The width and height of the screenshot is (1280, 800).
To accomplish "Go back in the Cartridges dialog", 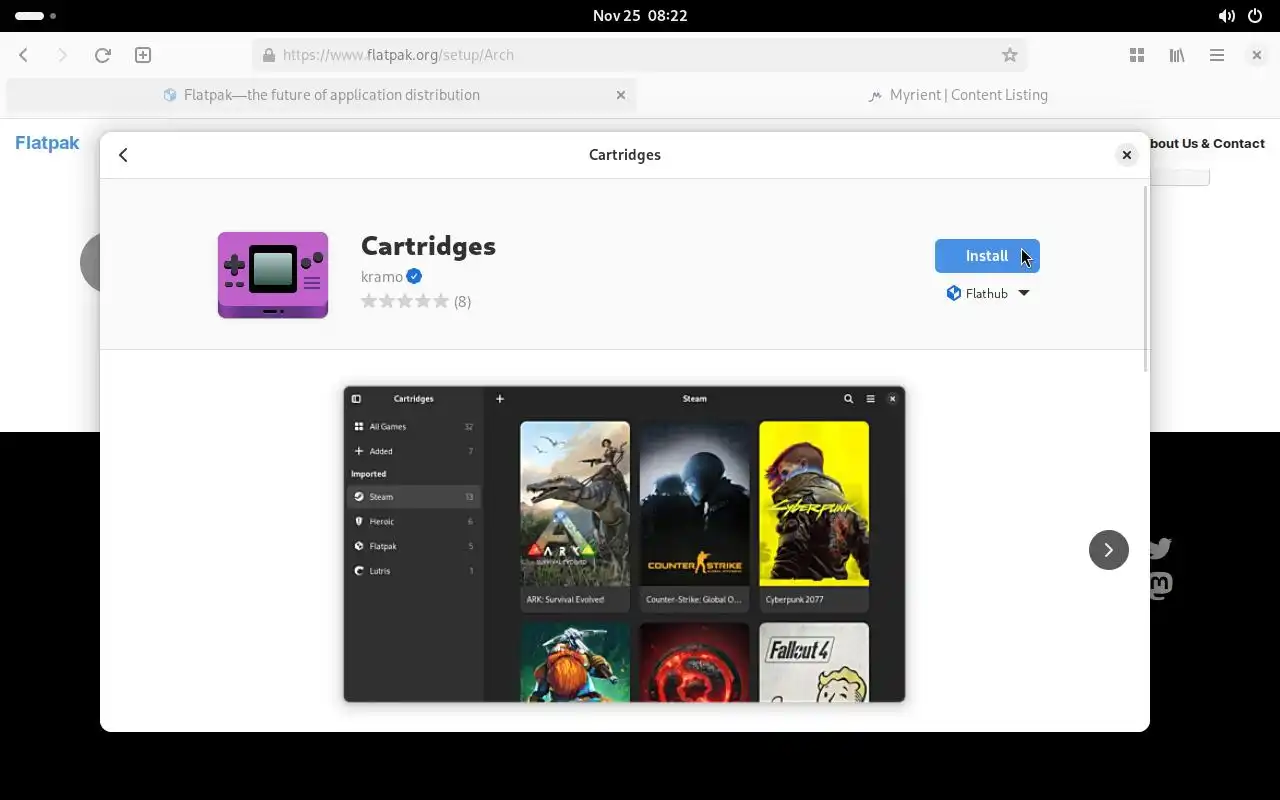I will point(123,155).
